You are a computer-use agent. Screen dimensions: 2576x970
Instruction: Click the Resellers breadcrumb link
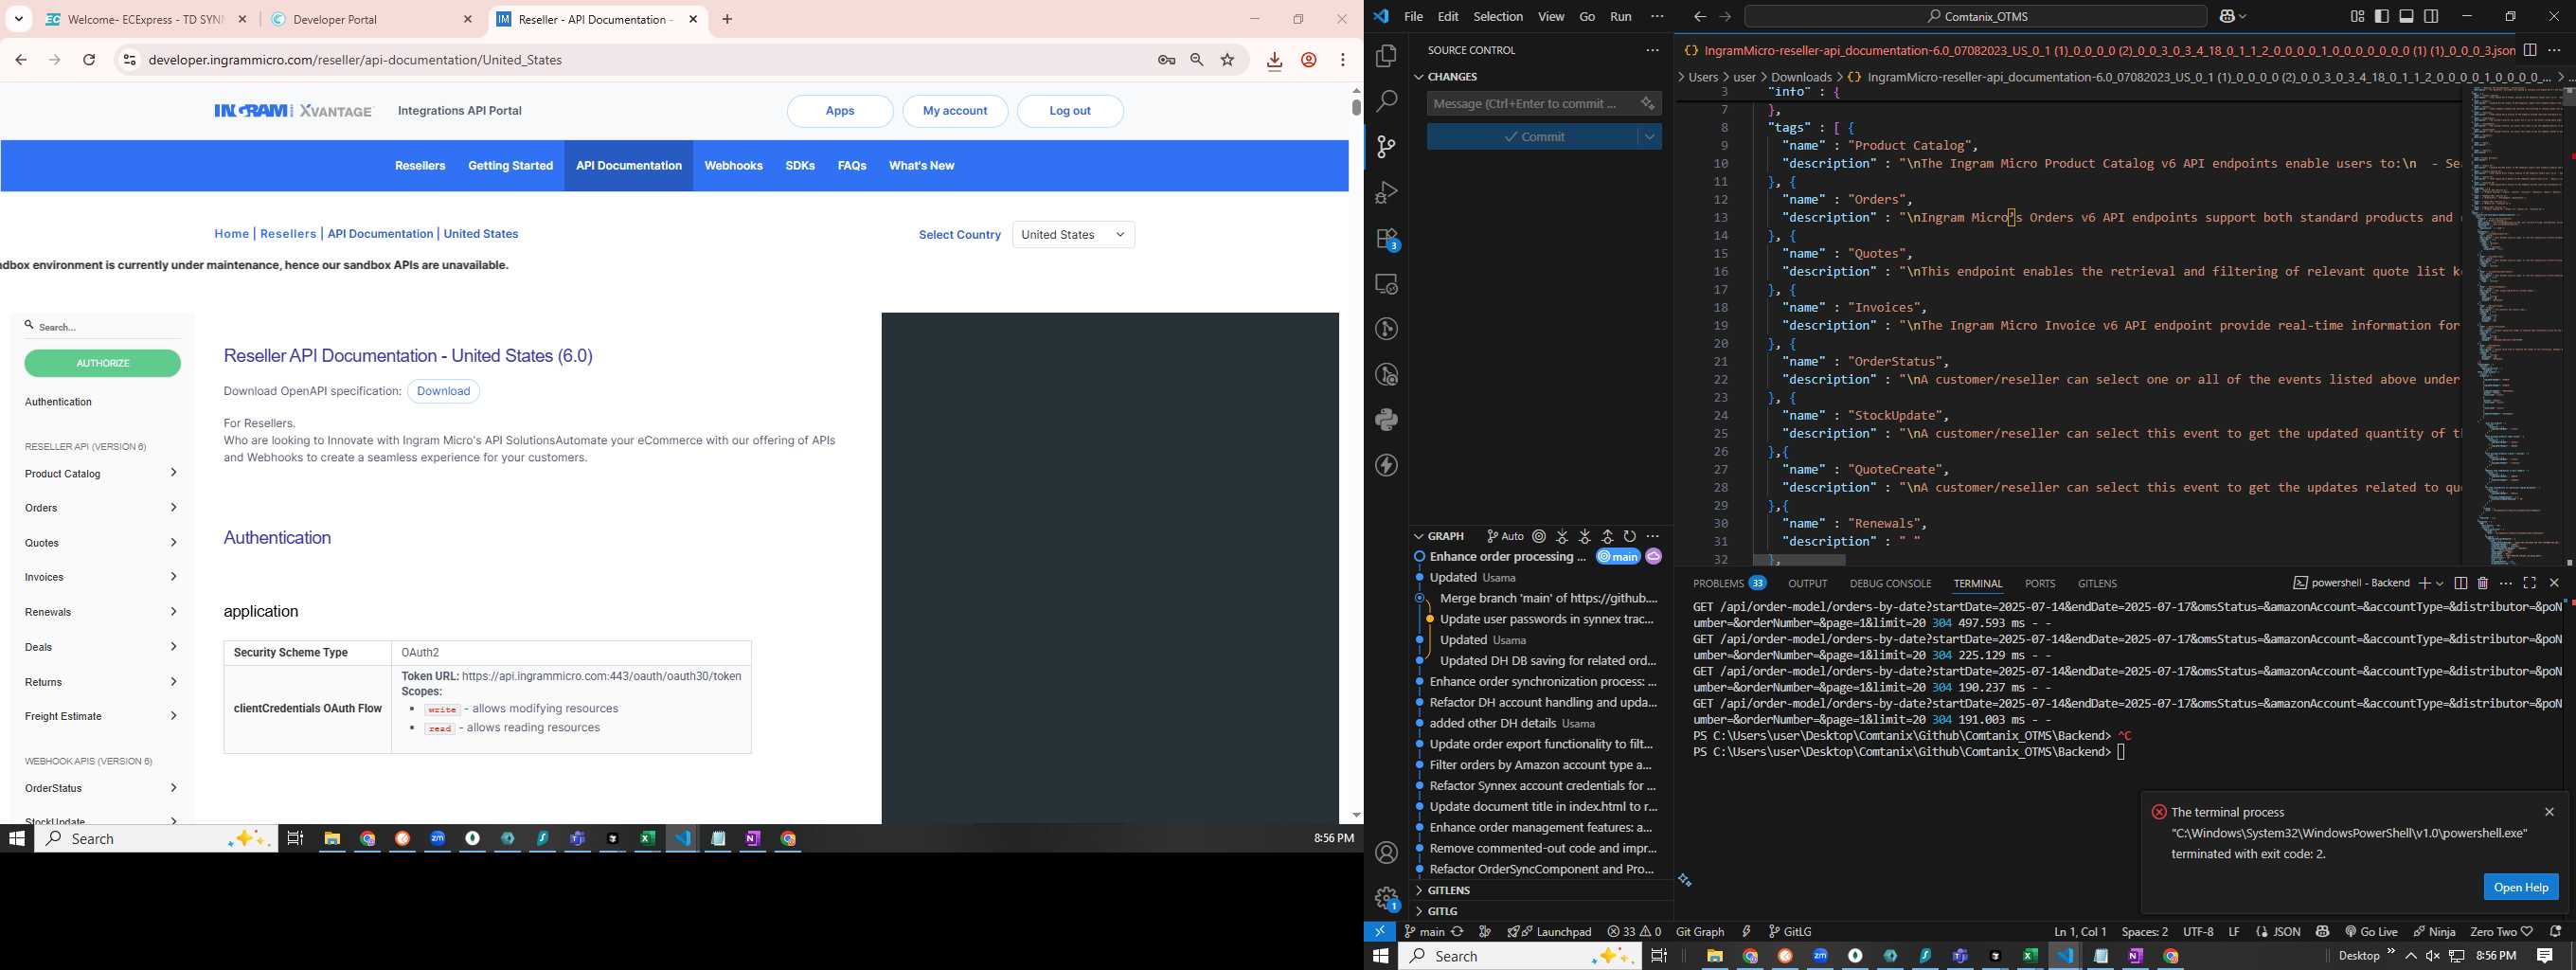(288, 234)
